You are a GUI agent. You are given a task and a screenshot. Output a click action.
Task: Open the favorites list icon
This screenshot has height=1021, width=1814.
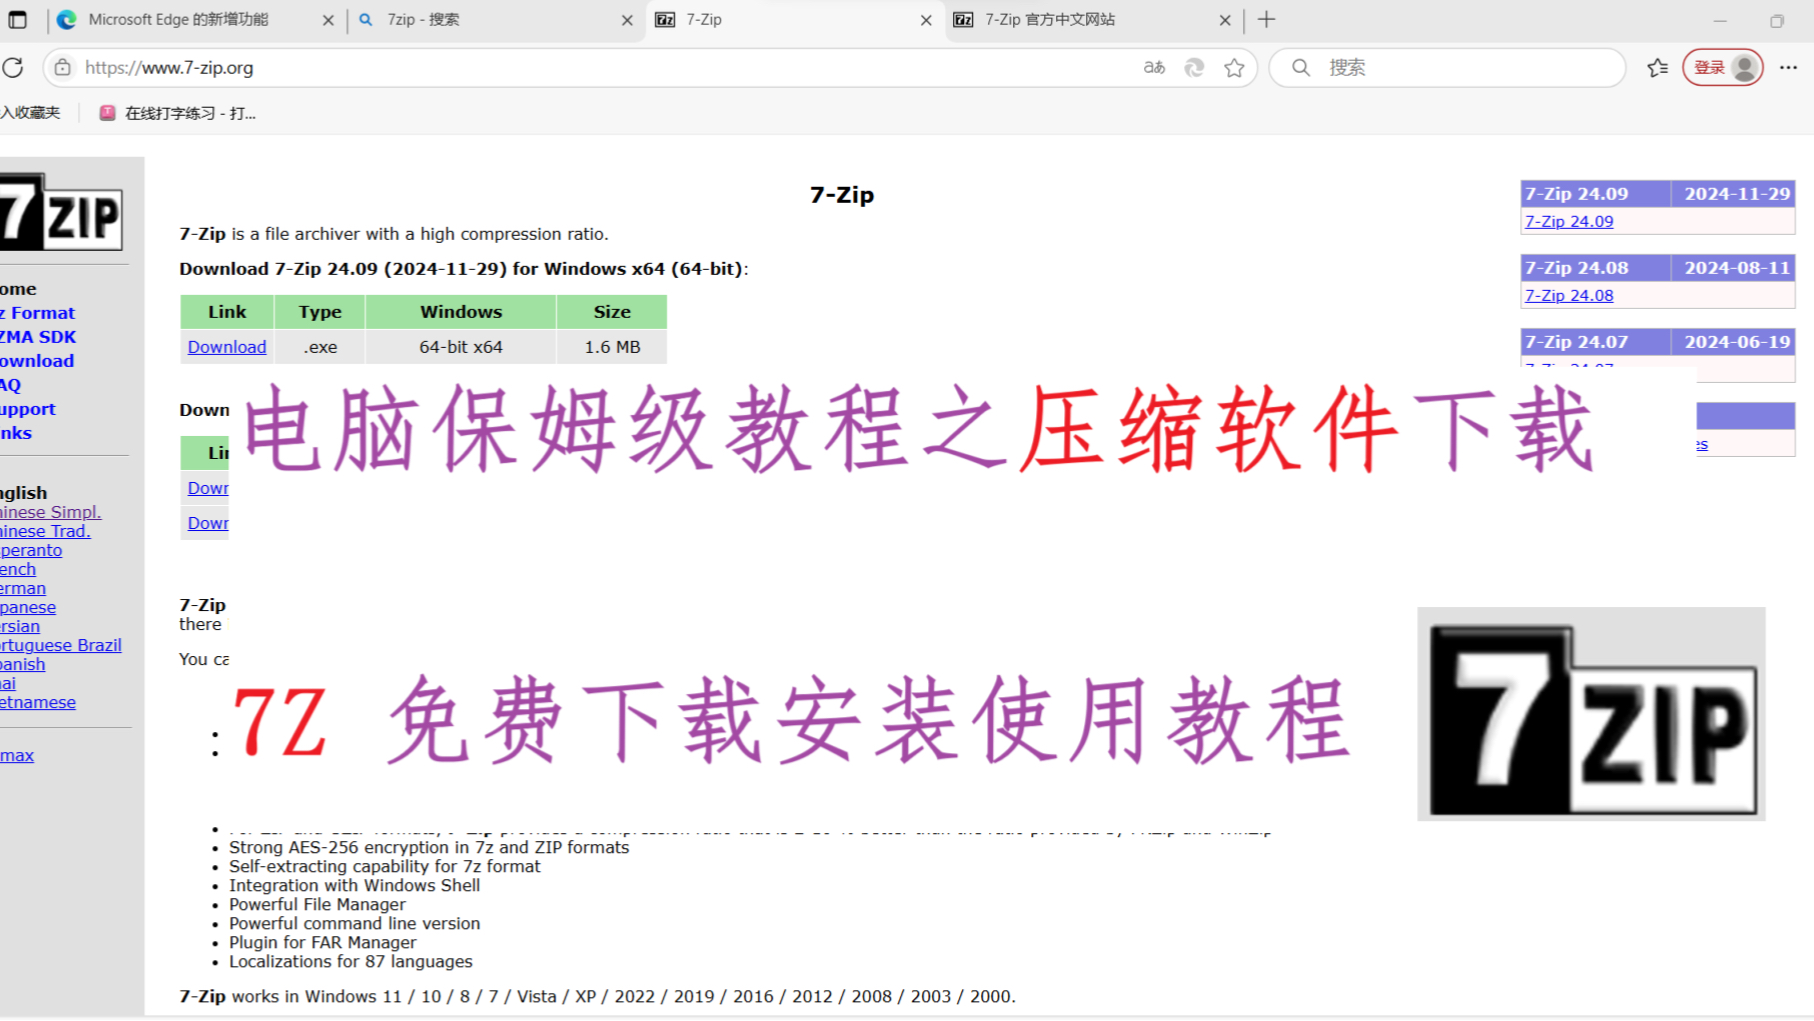(x=1657, y=67)
